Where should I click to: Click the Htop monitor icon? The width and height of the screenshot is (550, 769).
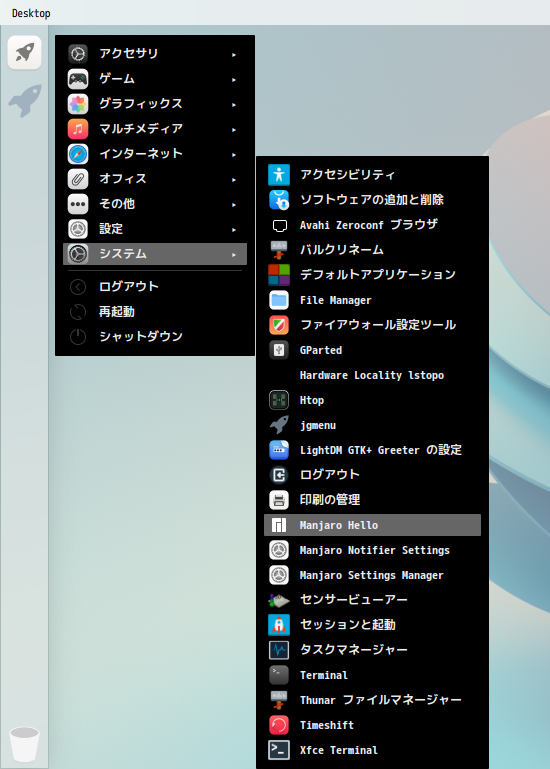point(279,400)
